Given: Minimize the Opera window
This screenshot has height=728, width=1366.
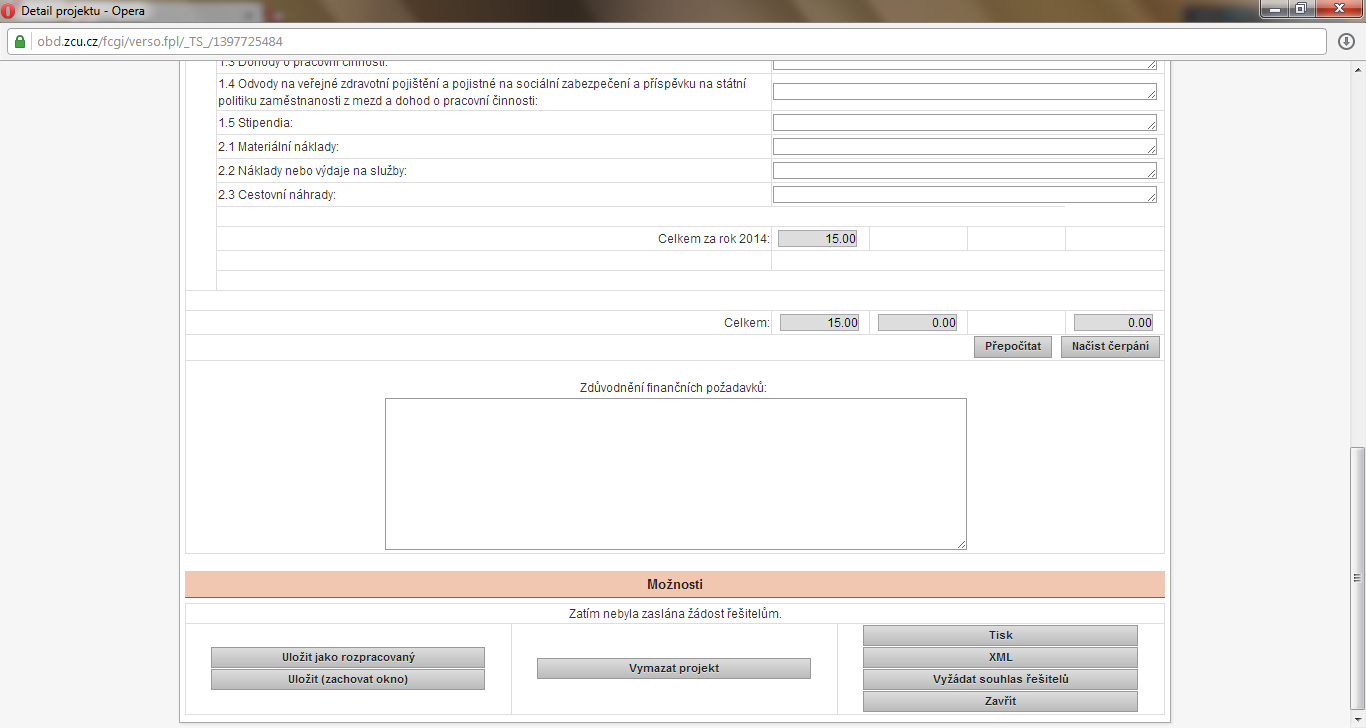Looking at the screenshot, I should pyautogui.click(x=1274, y=8).
